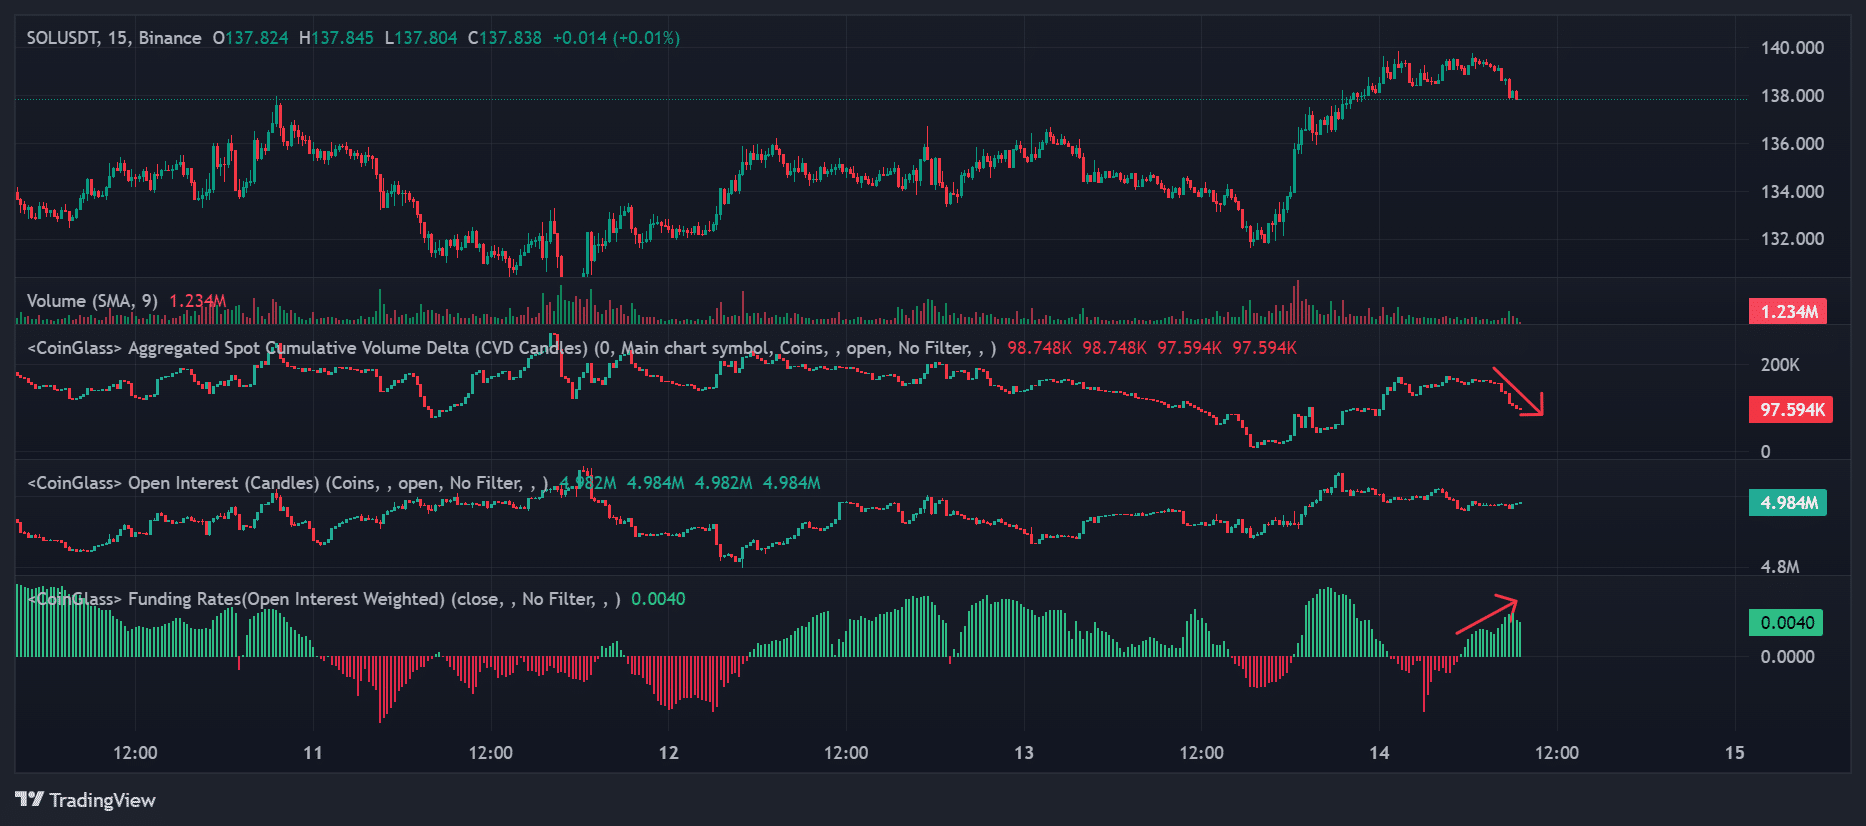Click the 140.000 price axis label
This screenshot has height=826, width=1866.
pyautogui.click(x=1792, y=48)
